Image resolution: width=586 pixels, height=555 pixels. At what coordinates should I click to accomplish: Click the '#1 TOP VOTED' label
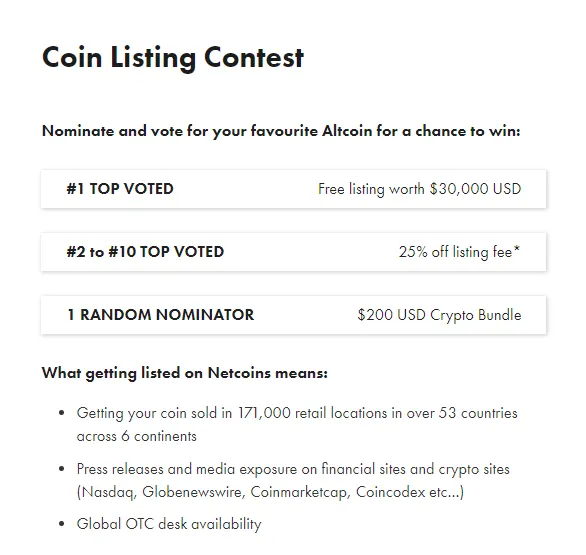click(120, 189)
